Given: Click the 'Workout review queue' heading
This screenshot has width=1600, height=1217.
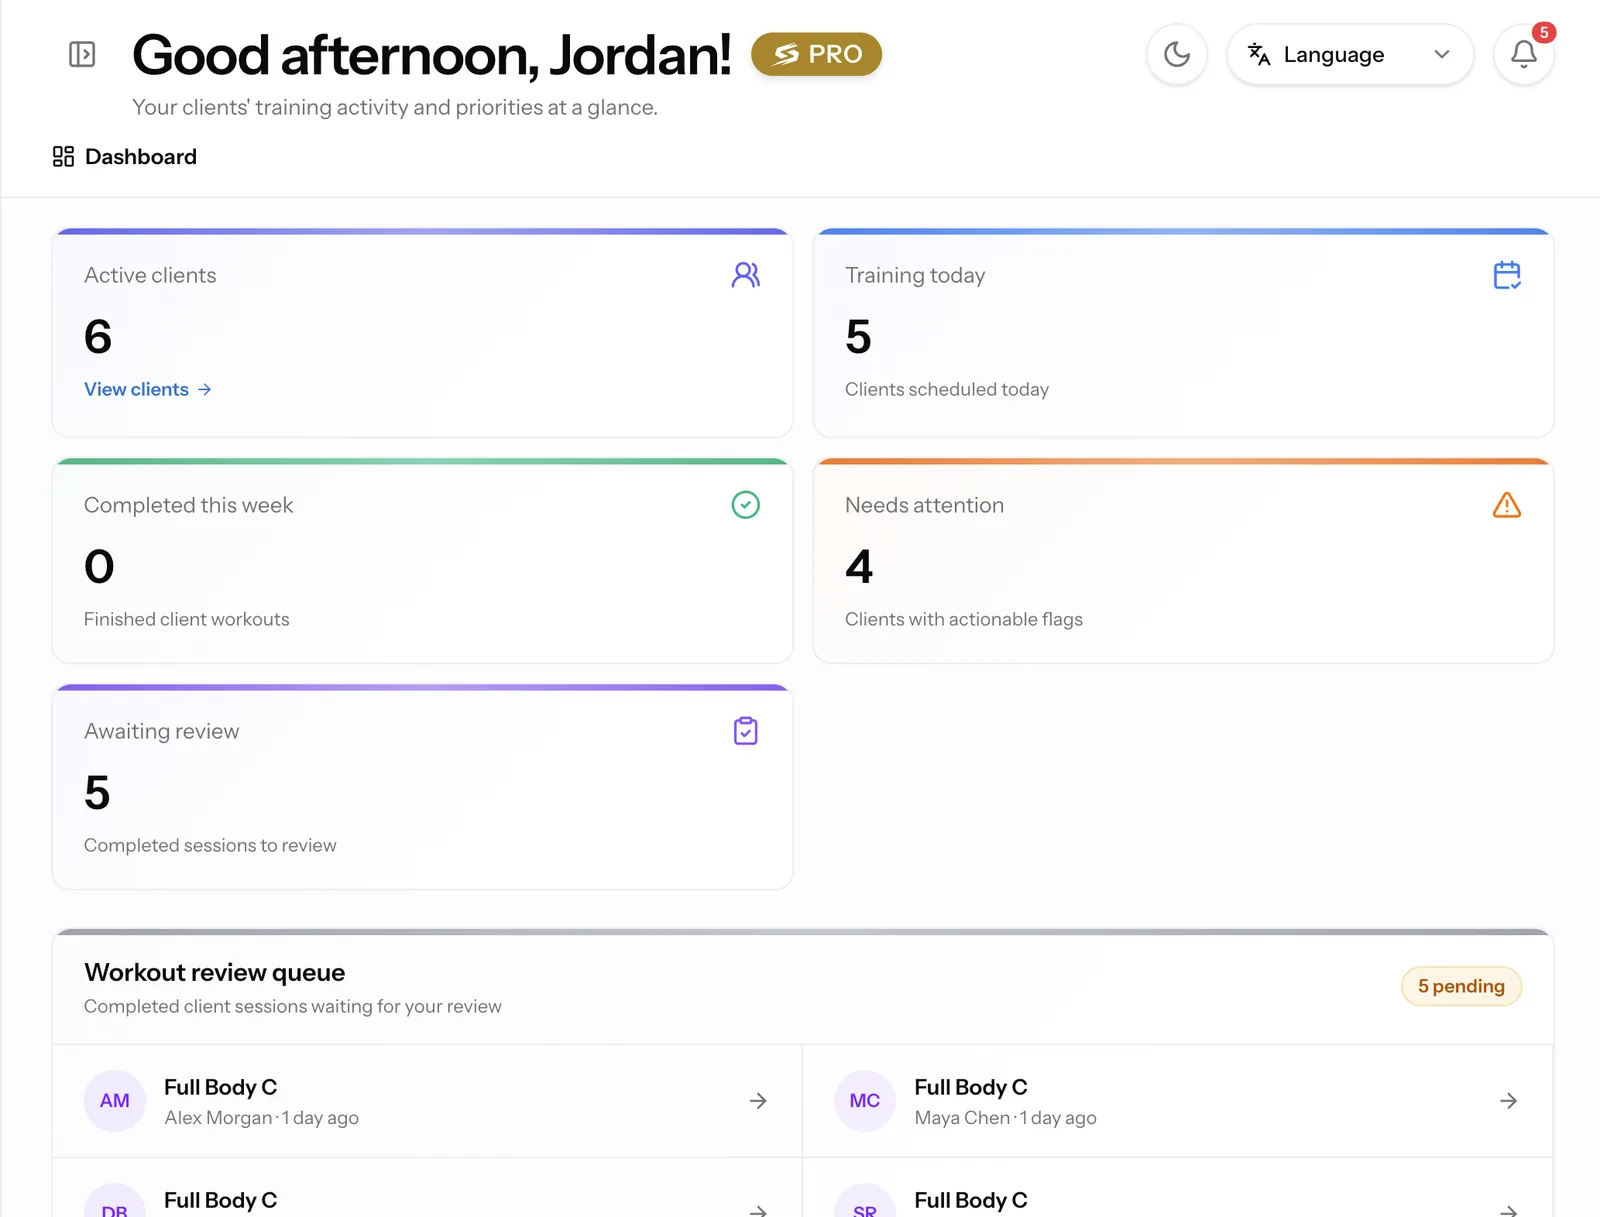Looking at the screenshot, I should pyautogui.click(x=215, y=972).
